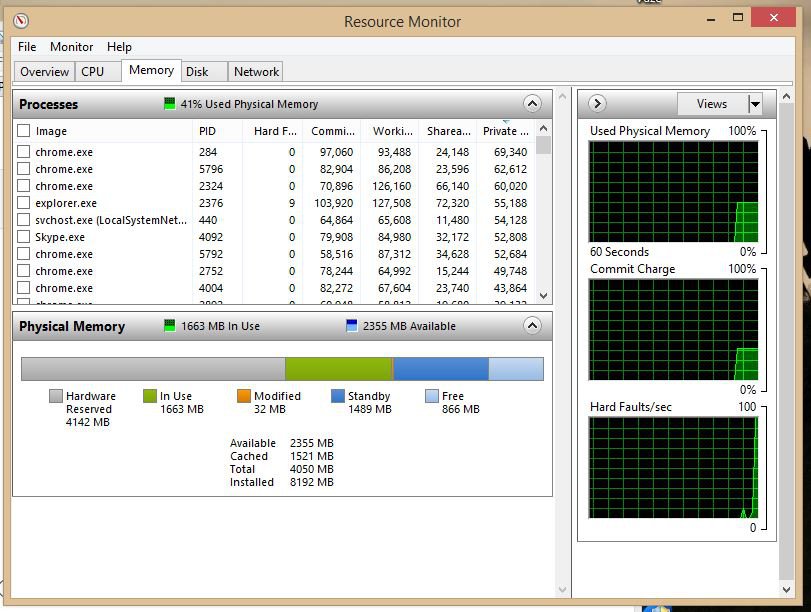
Task: Collapse the graphs pane with arrow button
Action: (597, 104)
